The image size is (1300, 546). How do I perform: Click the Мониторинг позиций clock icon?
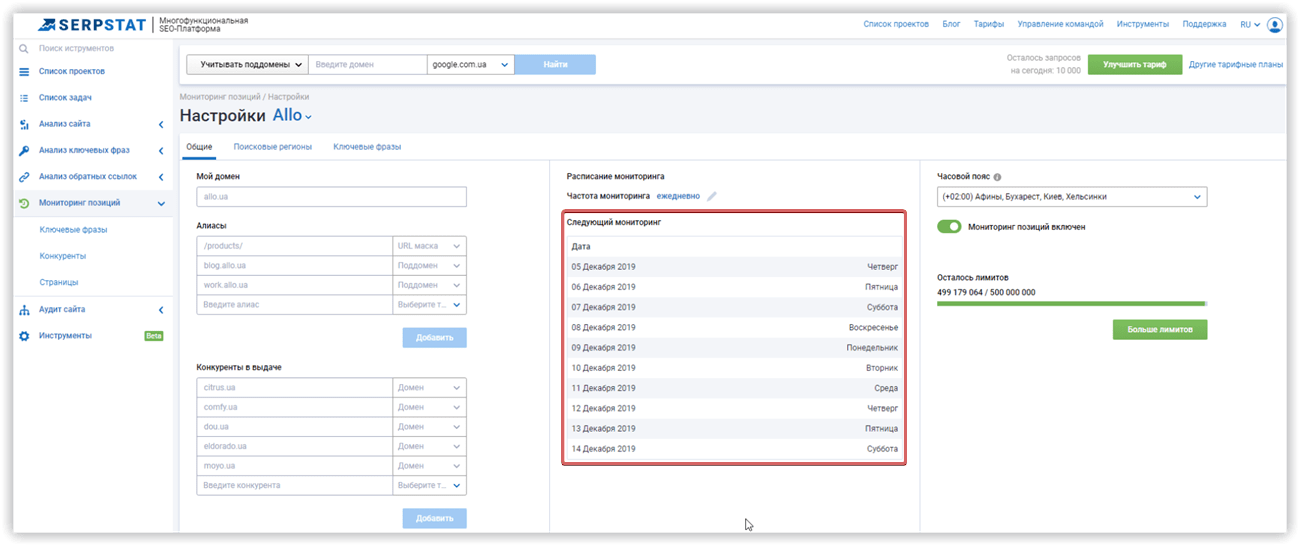(24, 203)
